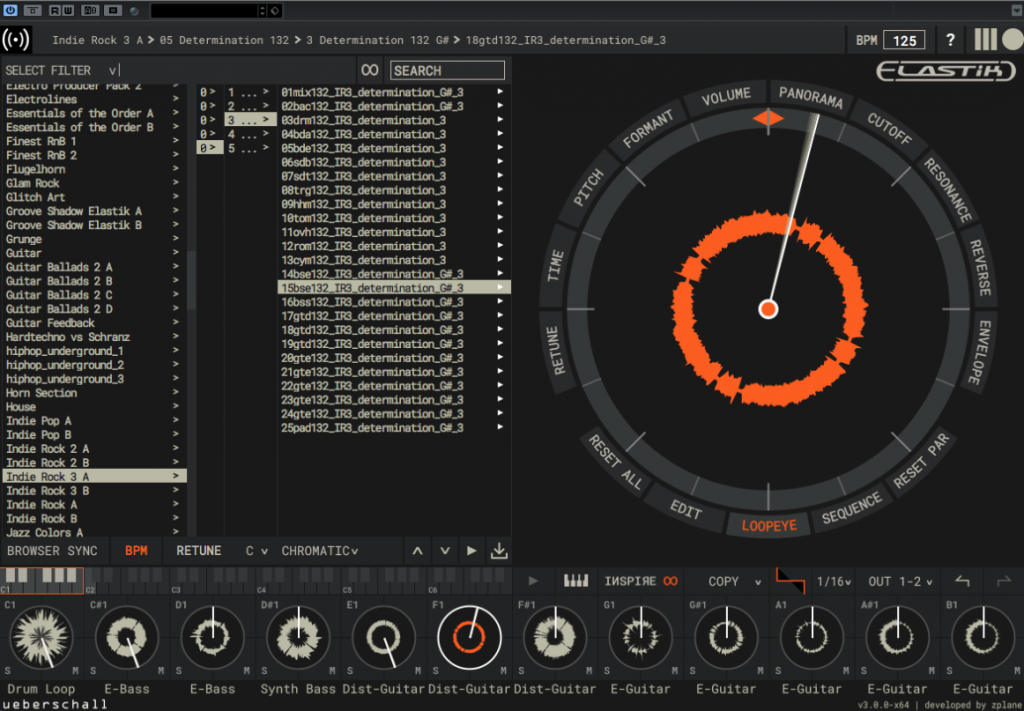Click the RESET ALL button
Image resolution: width=1024 pixels, height=711 pixels.
pyautogui.click(x=615, y=463)
